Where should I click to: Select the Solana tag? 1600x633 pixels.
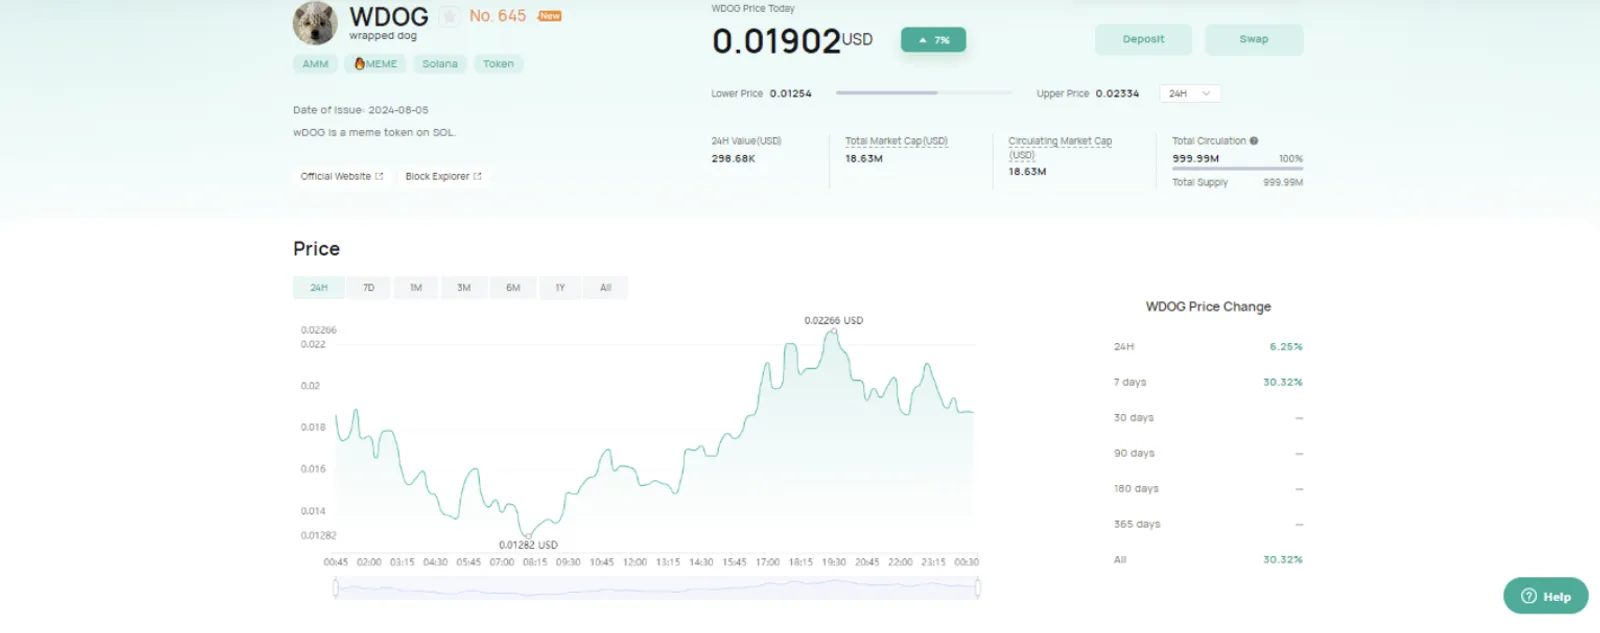click(440, 64)
